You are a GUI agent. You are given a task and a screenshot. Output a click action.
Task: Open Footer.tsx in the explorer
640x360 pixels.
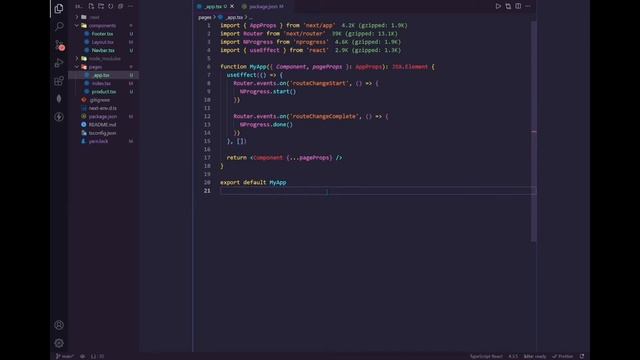(x=102, y=34)
